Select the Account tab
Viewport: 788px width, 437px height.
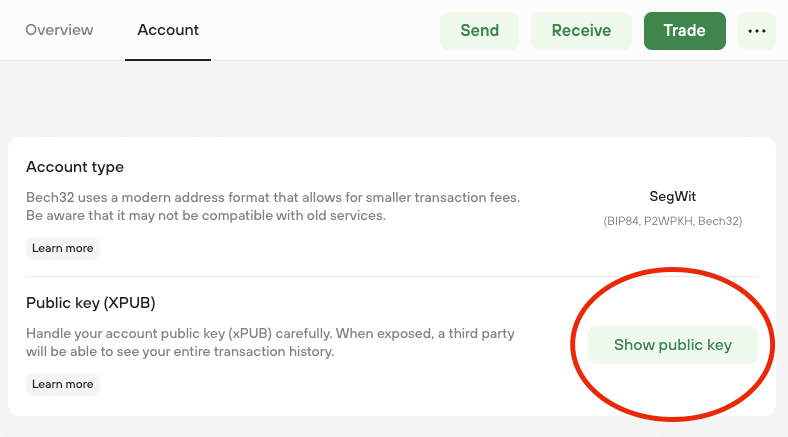168,30
